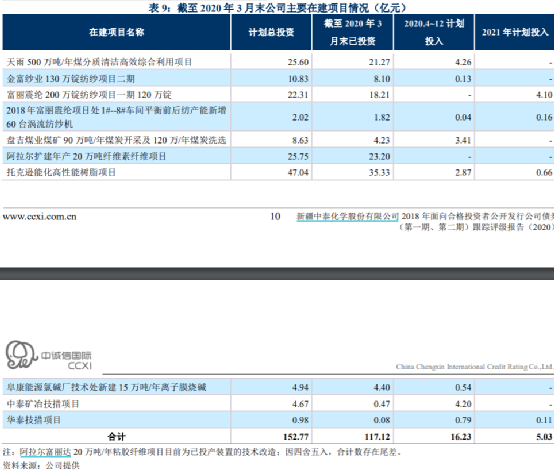This screenshot has height=471, width=554.
Task: Click value 0.66 for 托克逊能化
Action: [x=544, y=172]
